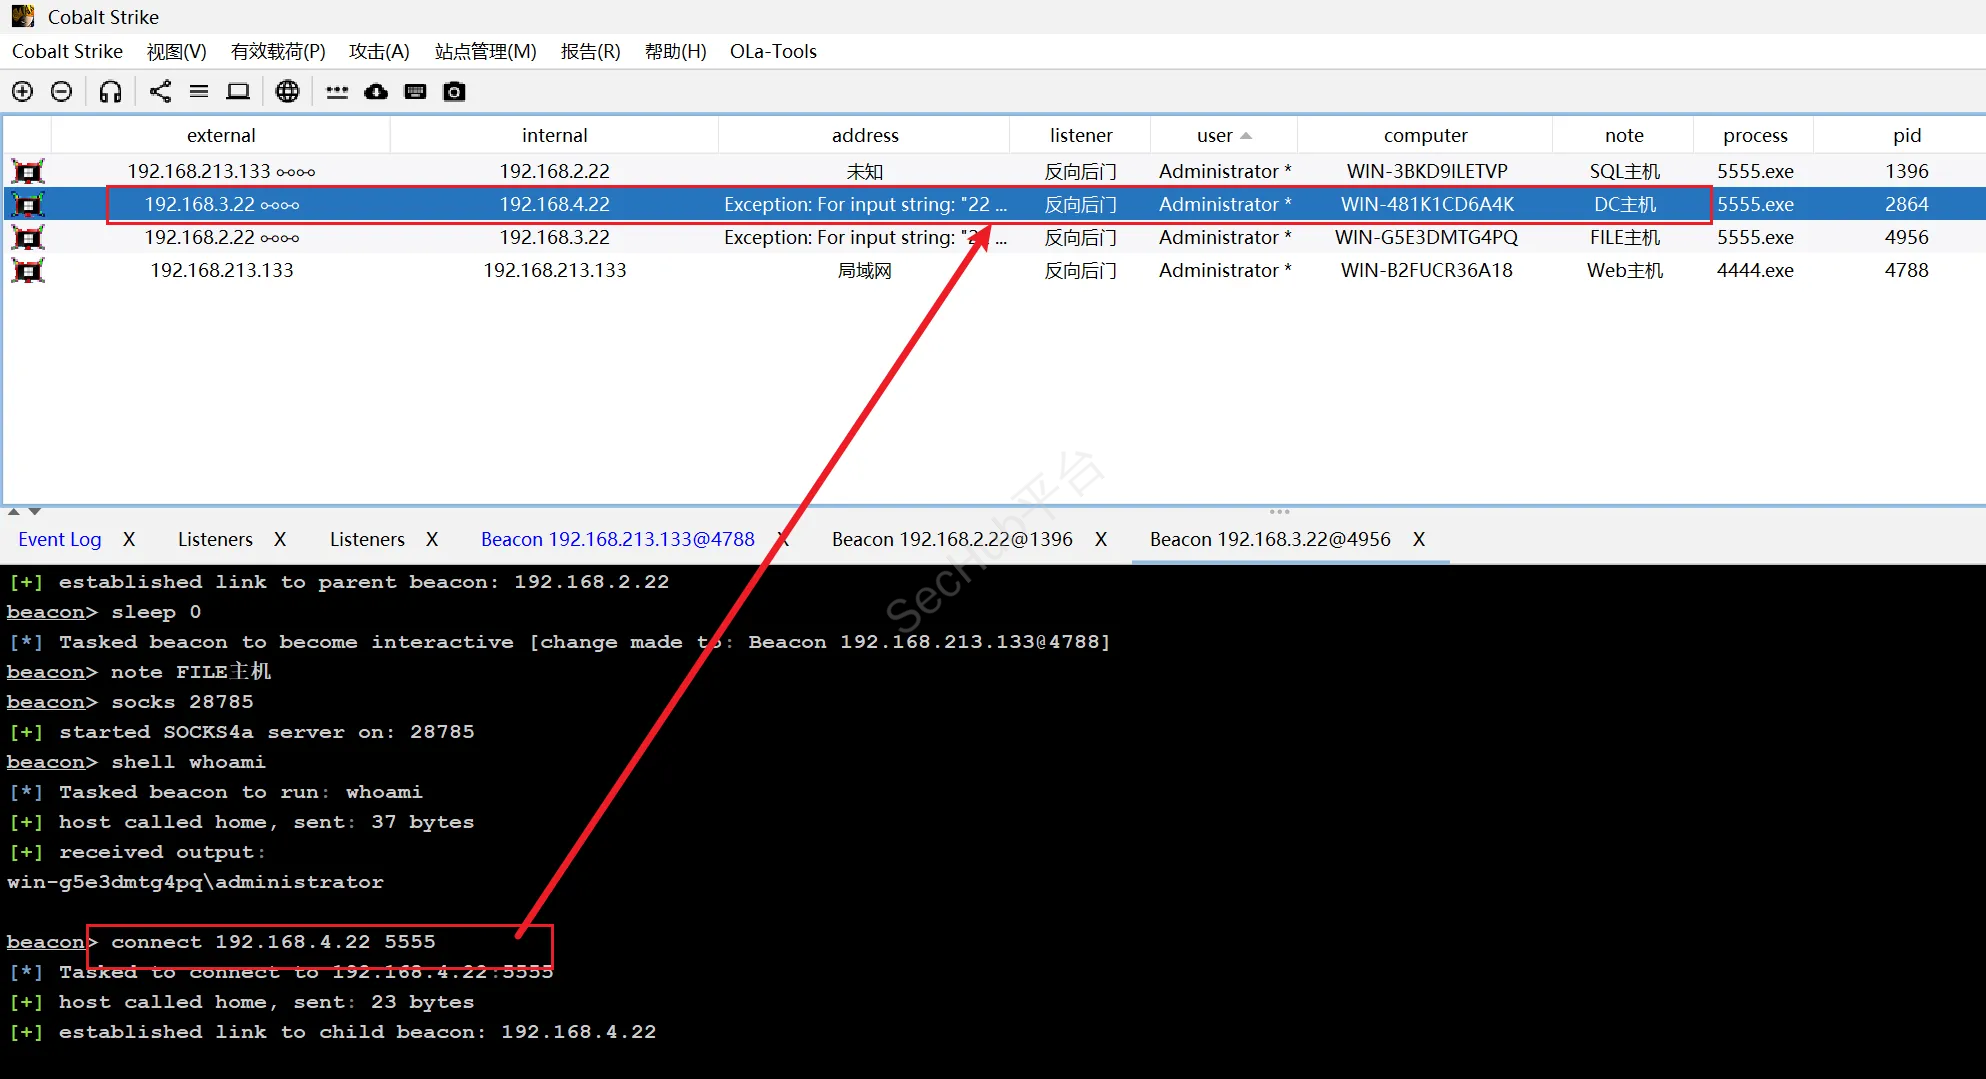Select beacon icon for SQL主机 row

coord(28,171)
